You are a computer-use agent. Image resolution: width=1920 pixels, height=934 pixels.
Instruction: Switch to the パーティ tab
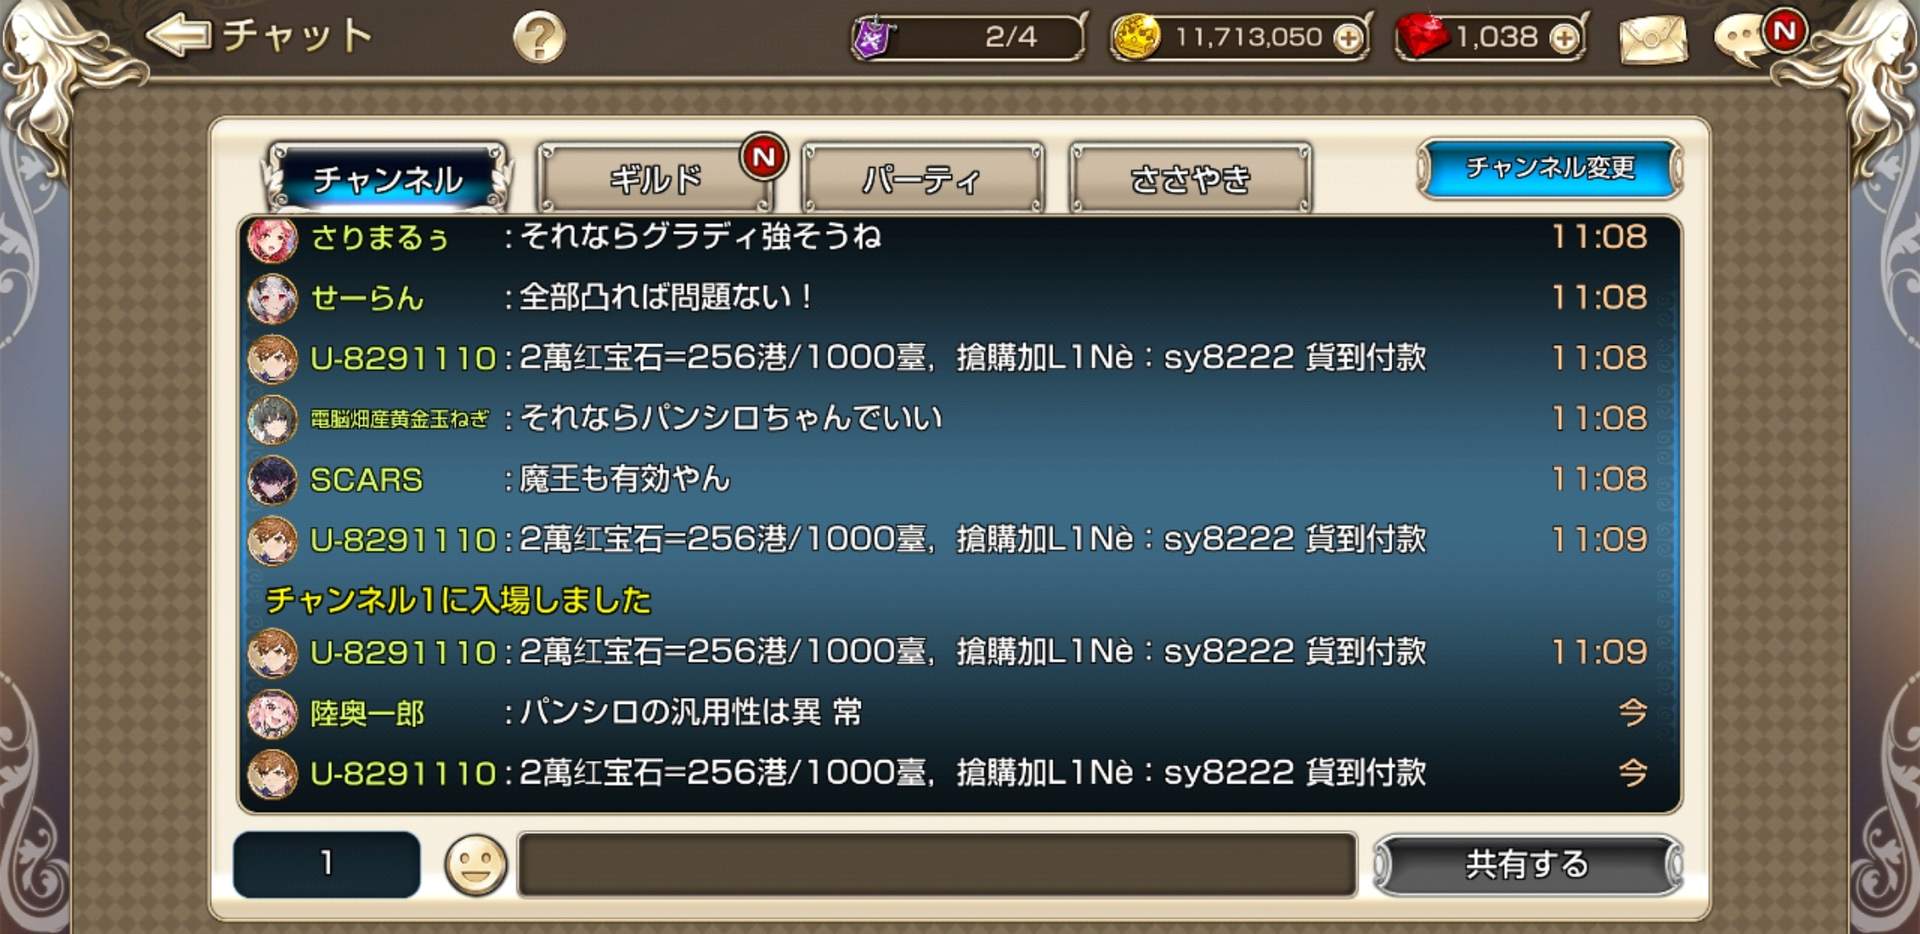(x=922, y=179)
